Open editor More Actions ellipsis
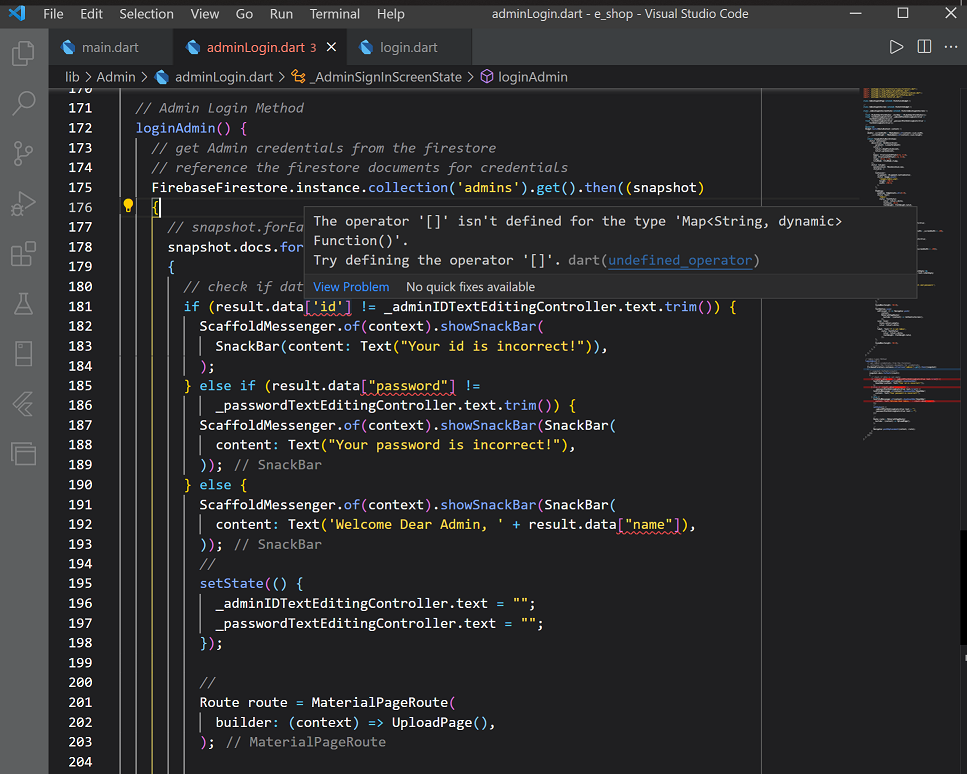The height and width of the screenshot is (774, 967). click(x=951, y=47)
